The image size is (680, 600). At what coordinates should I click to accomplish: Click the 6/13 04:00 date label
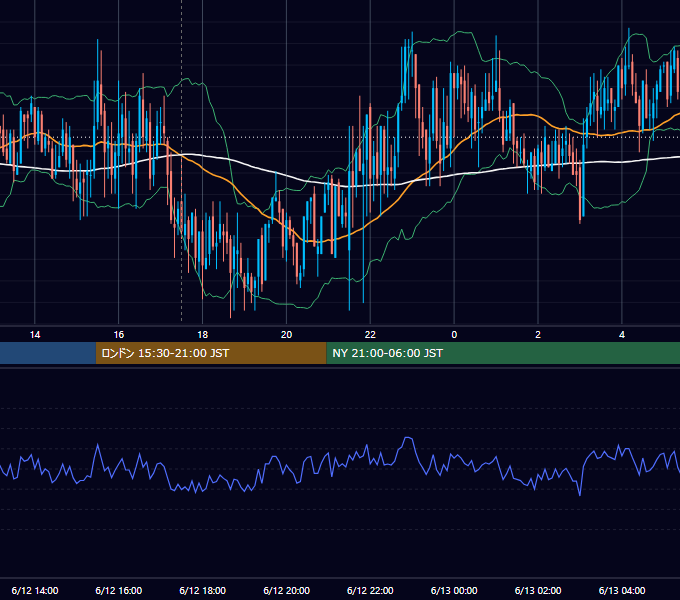point(622,590)
